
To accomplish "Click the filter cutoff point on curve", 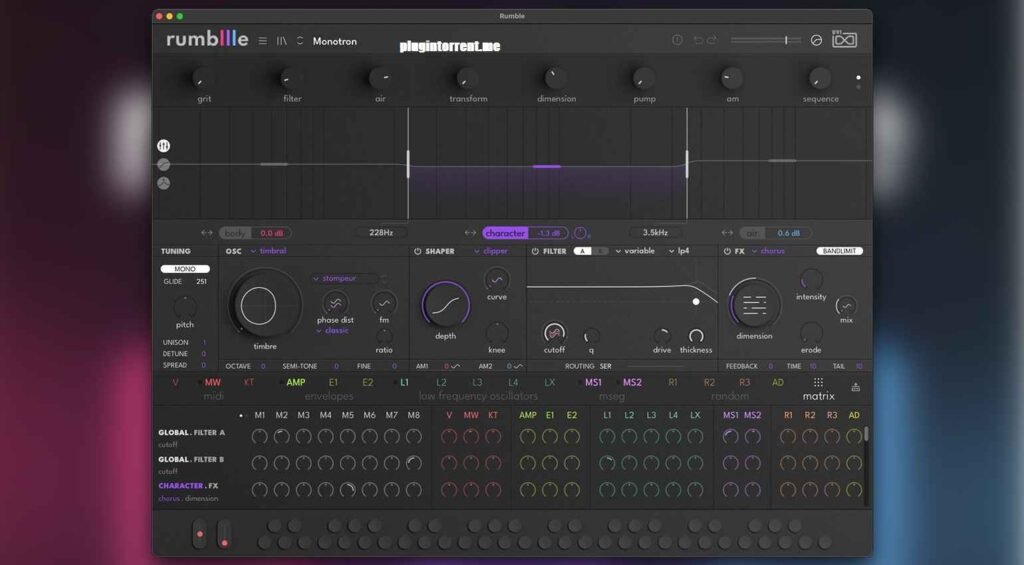I will coord(696,302).
